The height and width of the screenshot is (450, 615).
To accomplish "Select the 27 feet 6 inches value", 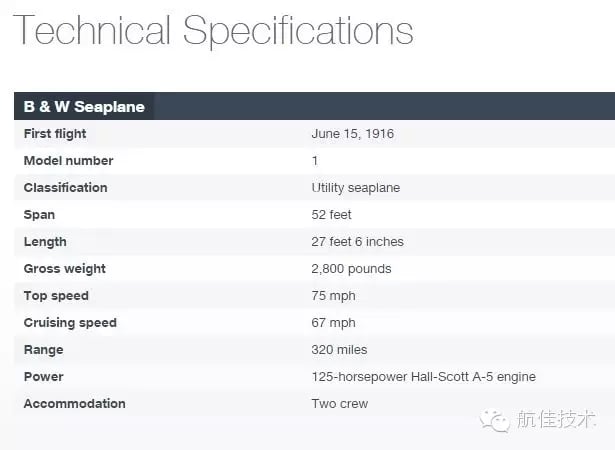I will point(358,242).
